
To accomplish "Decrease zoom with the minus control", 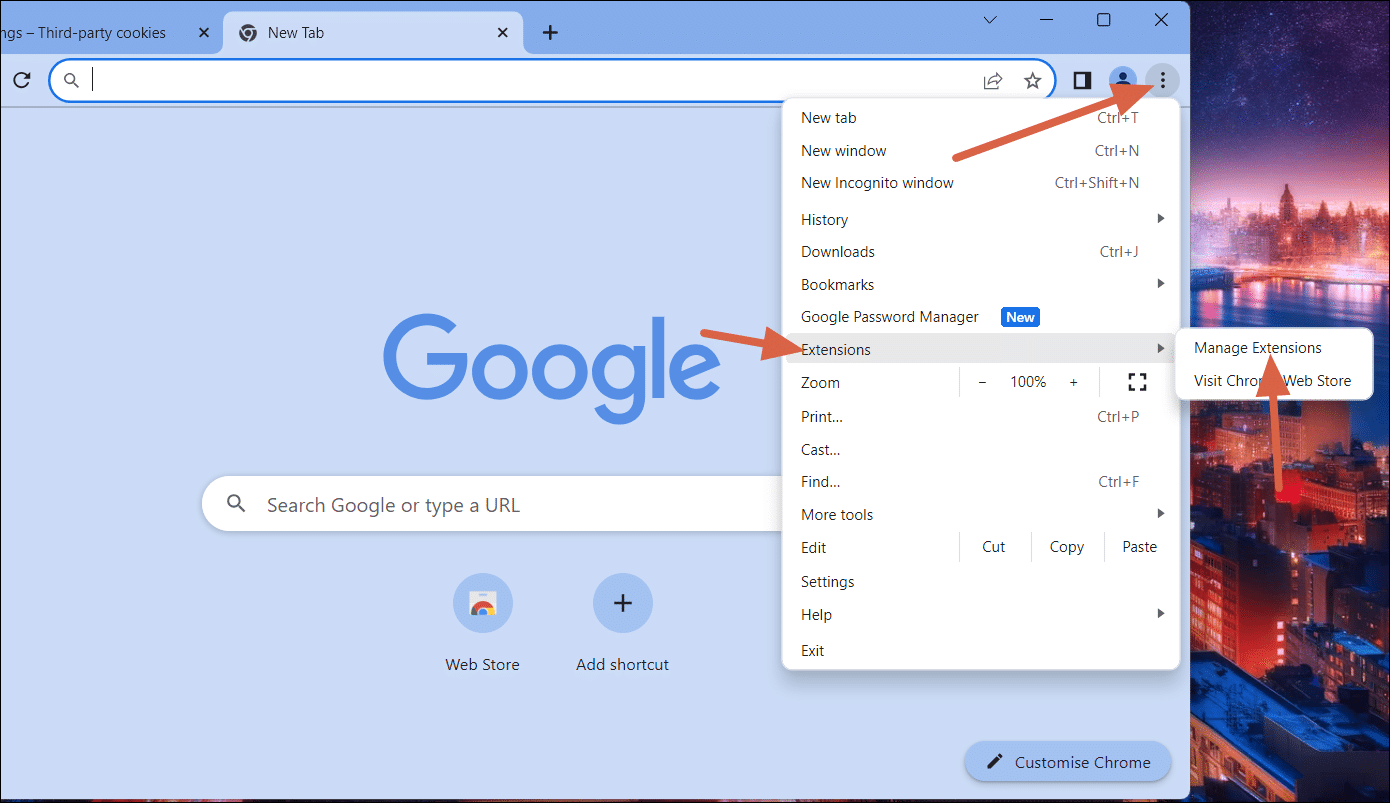I will coord(982,381).
